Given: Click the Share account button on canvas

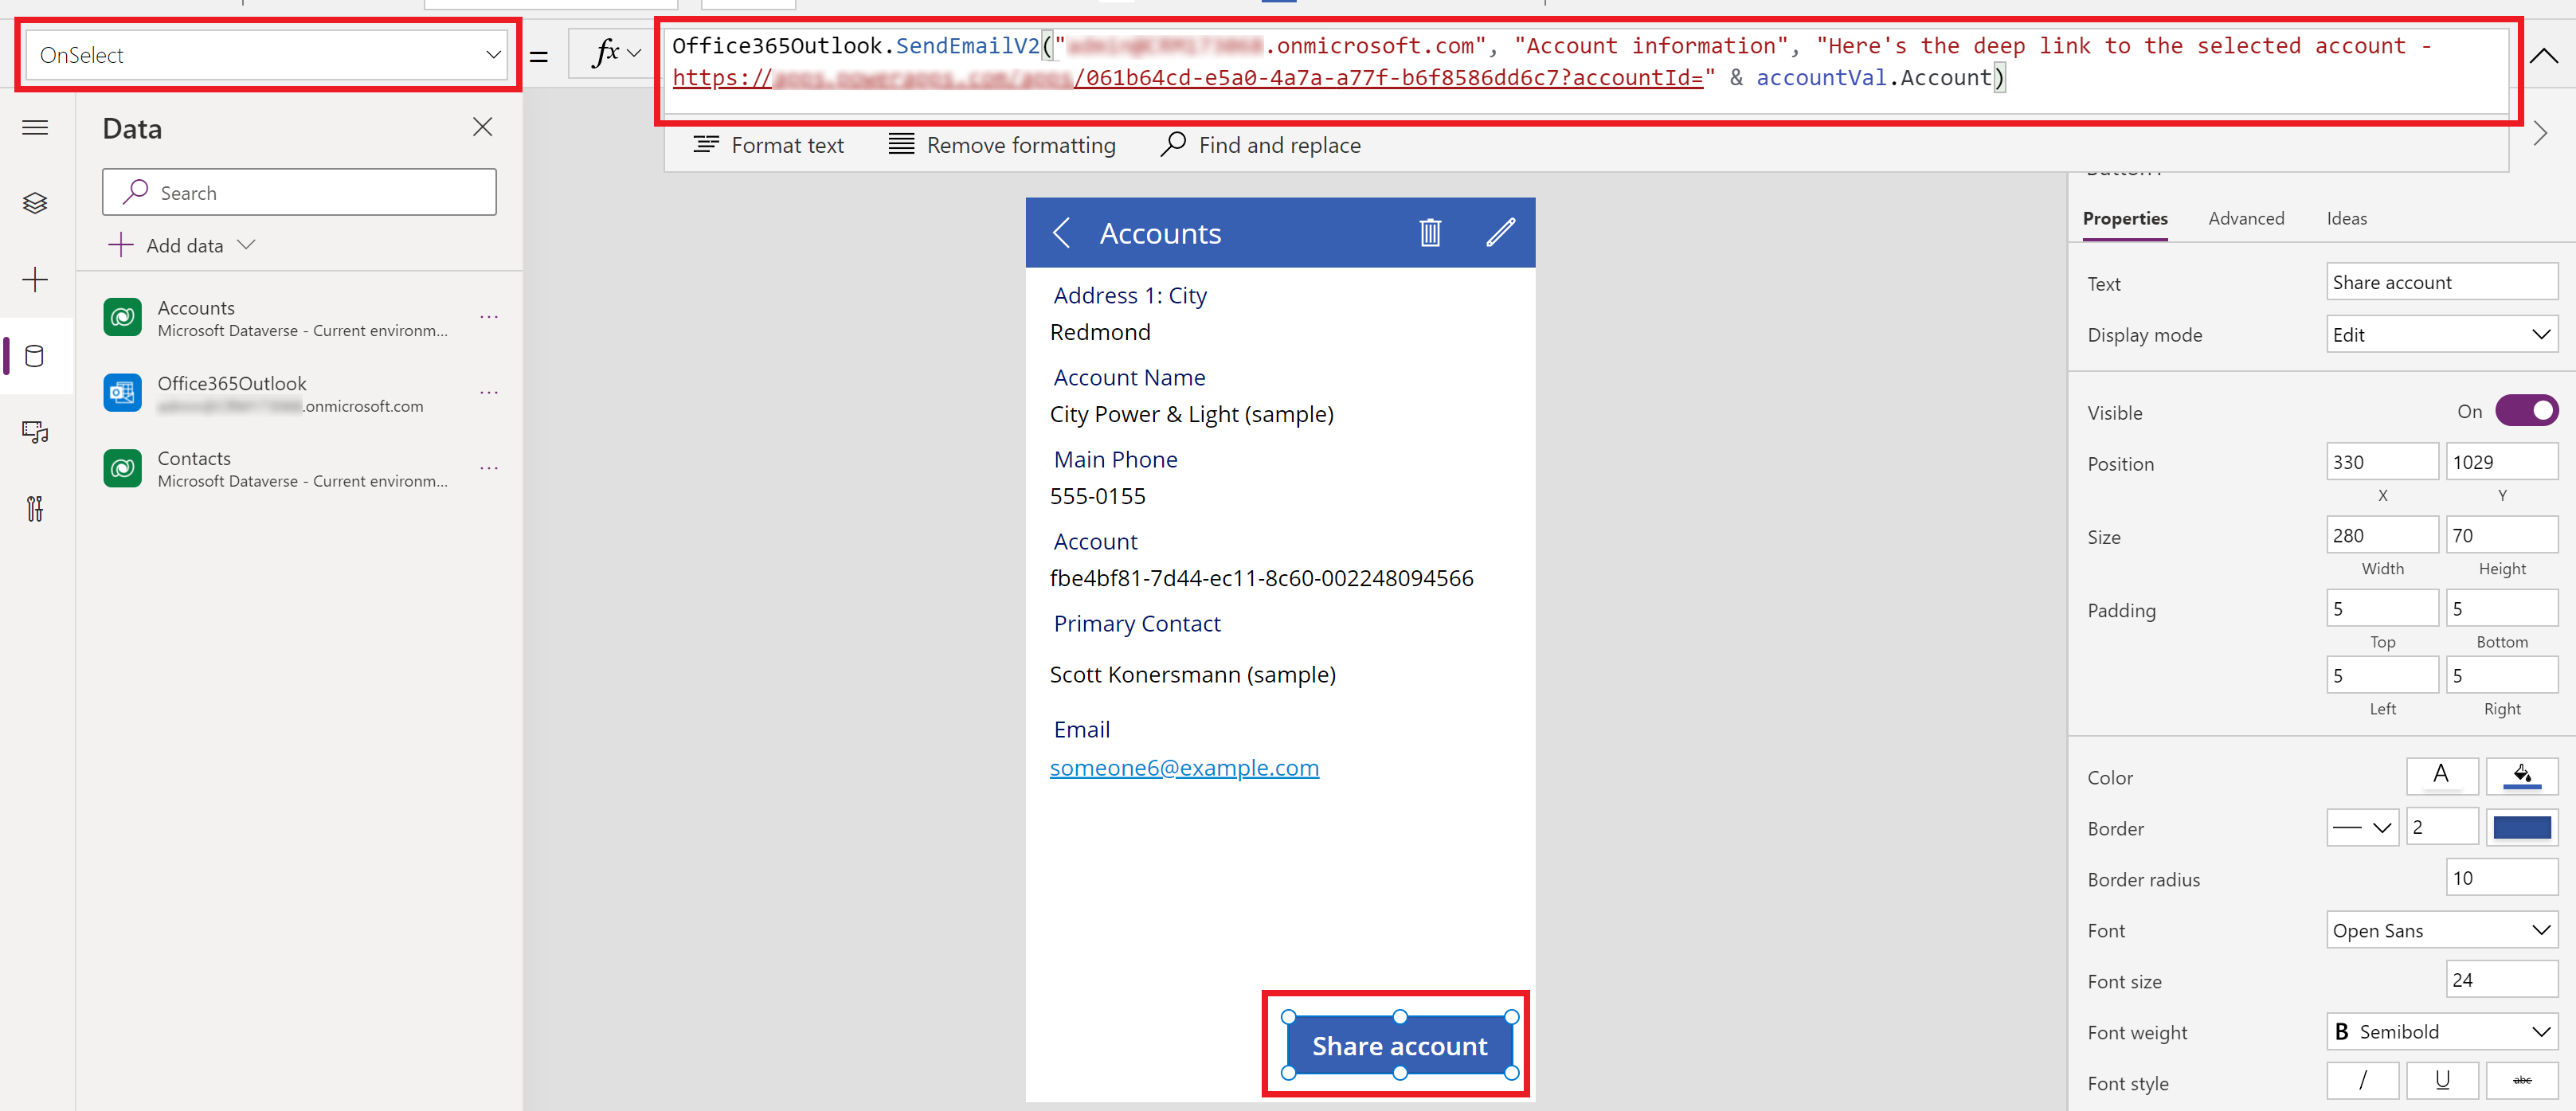Looking at the screenshot, I should [x=1399, y=1046].
